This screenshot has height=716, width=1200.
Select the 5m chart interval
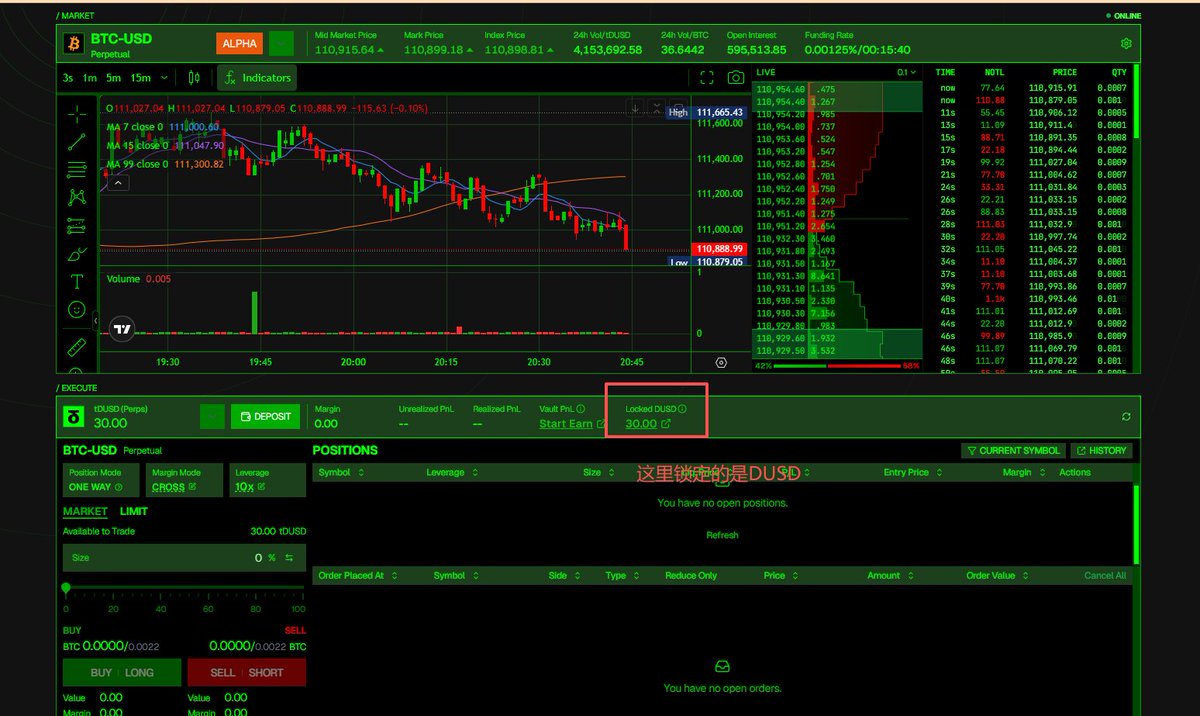114,77
